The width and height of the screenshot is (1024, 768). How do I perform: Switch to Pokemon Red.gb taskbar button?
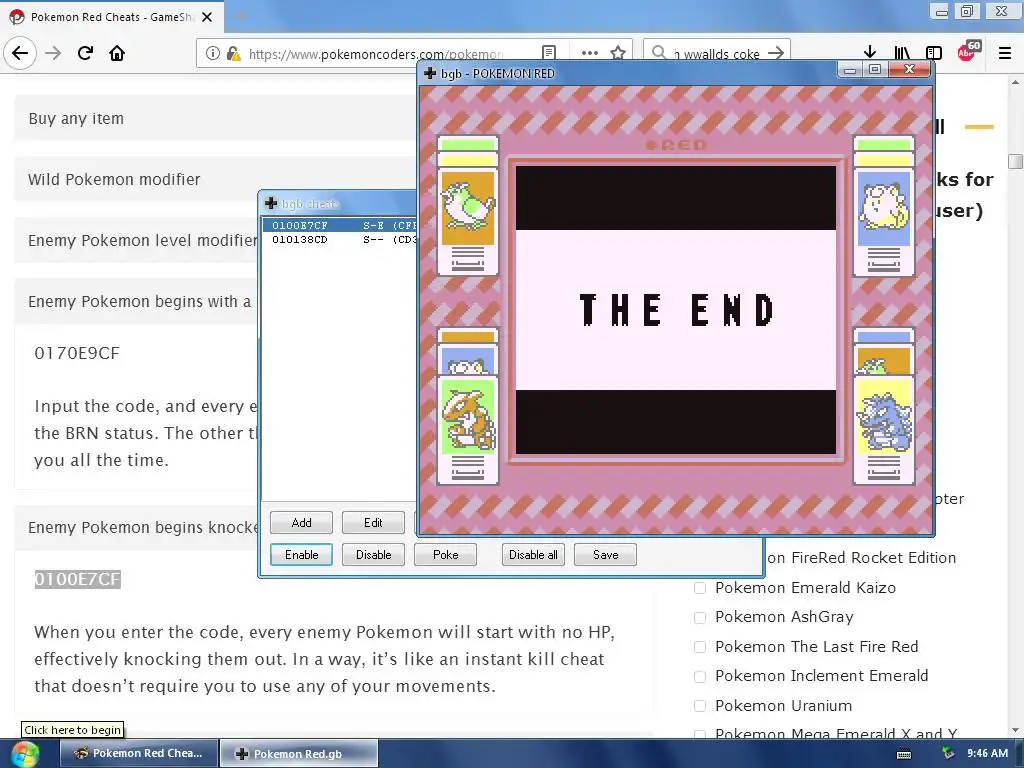coord(298,753)
